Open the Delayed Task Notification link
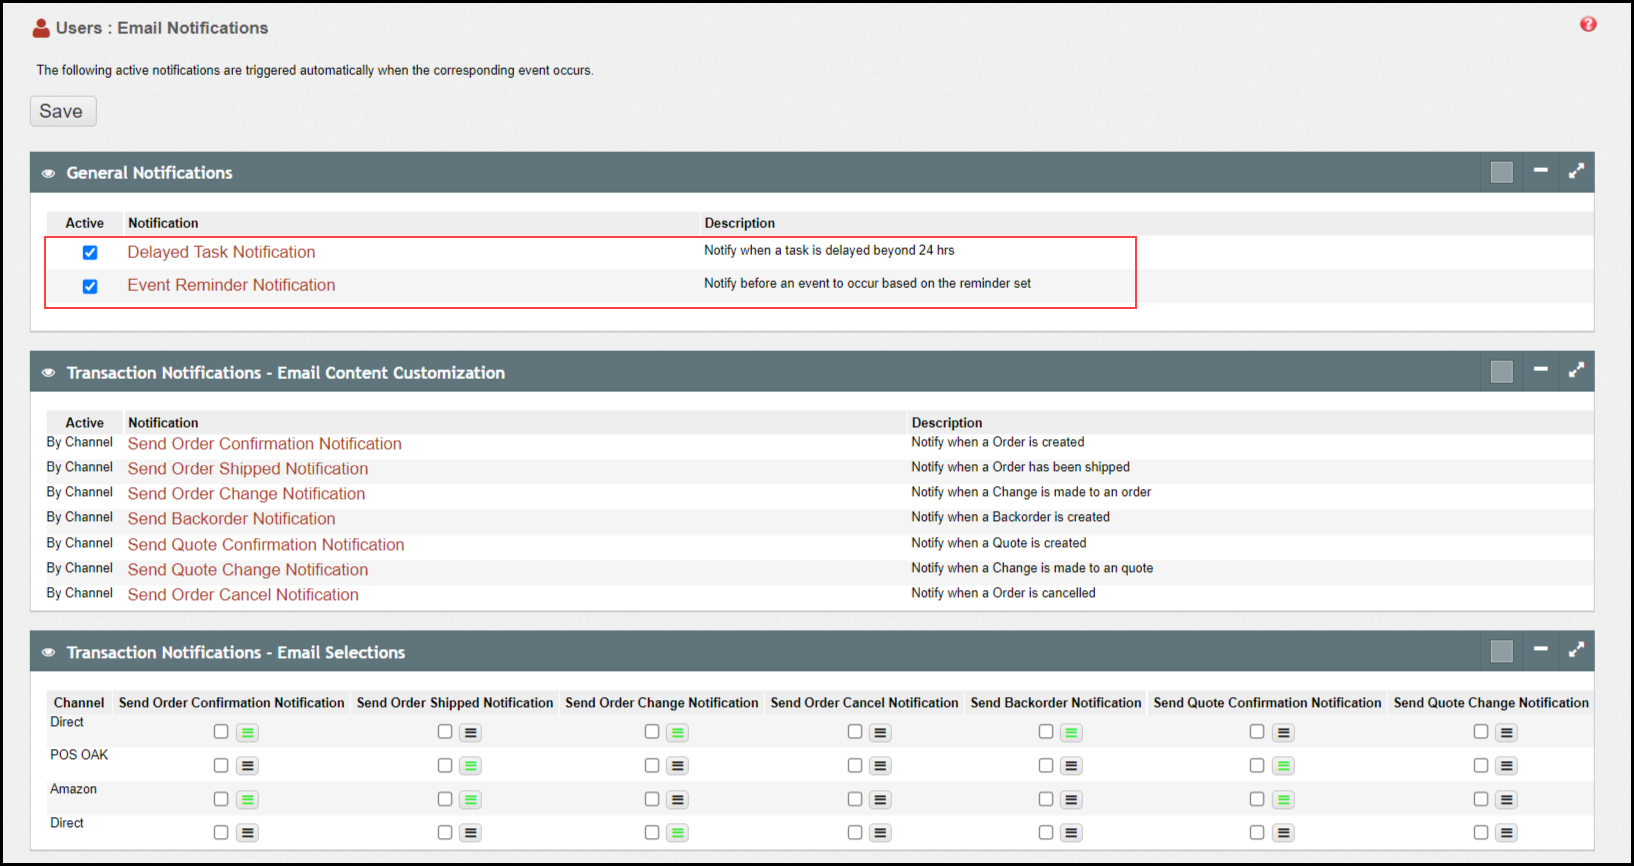The image size is (1634, 866). [x=221, y=252]
